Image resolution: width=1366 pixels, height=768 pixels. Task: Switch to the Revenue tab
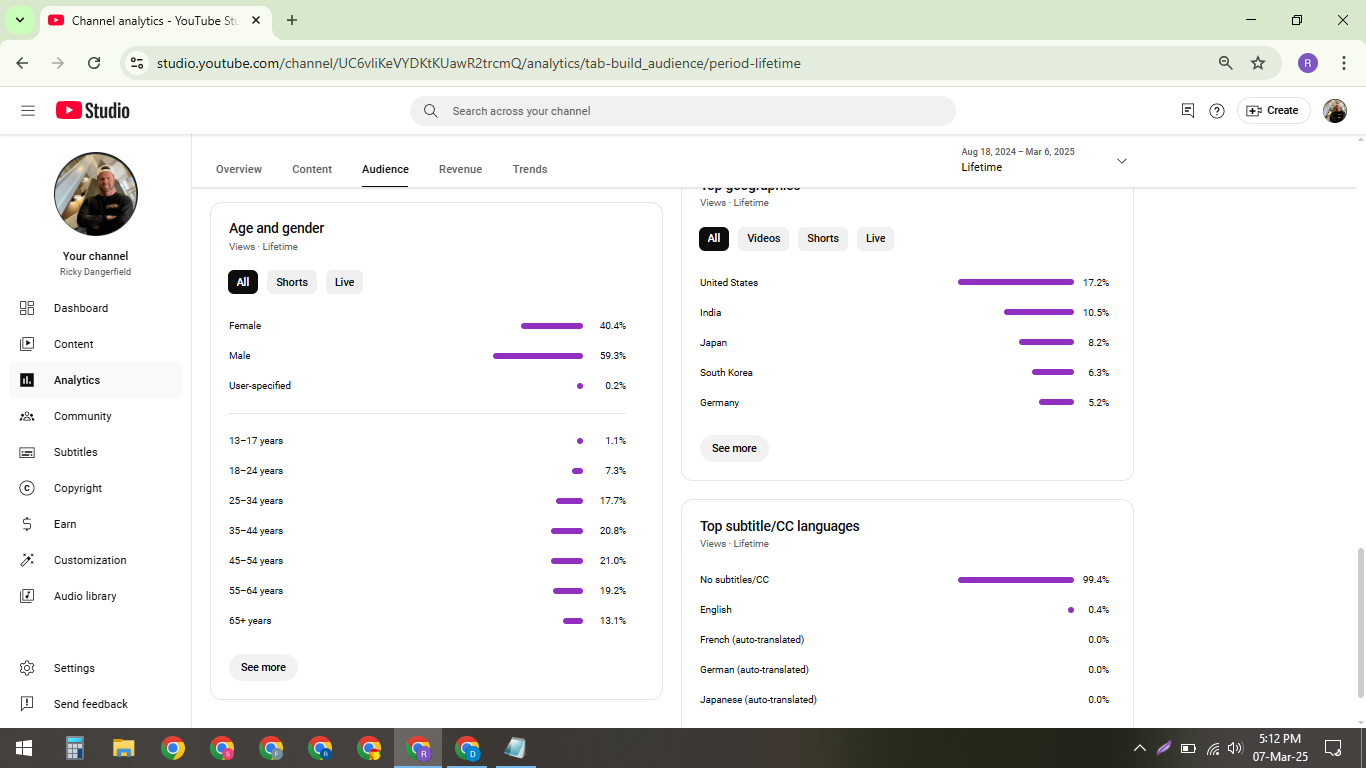(x=460, y=169)
